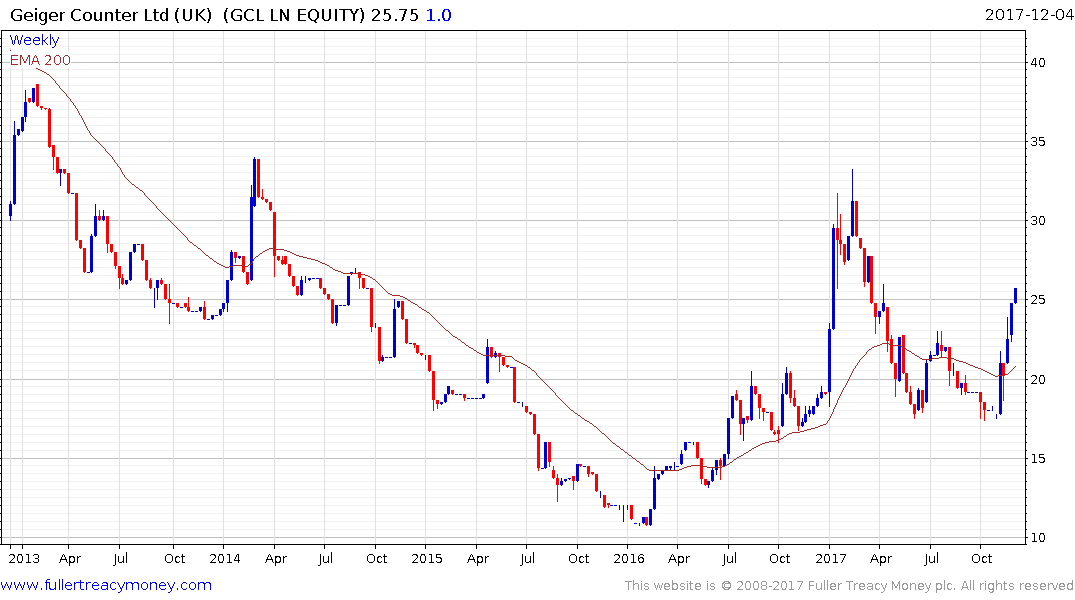The image size is (1075, 600).
Task: Click the 2013 label on time axis
Action: (24, 558)
